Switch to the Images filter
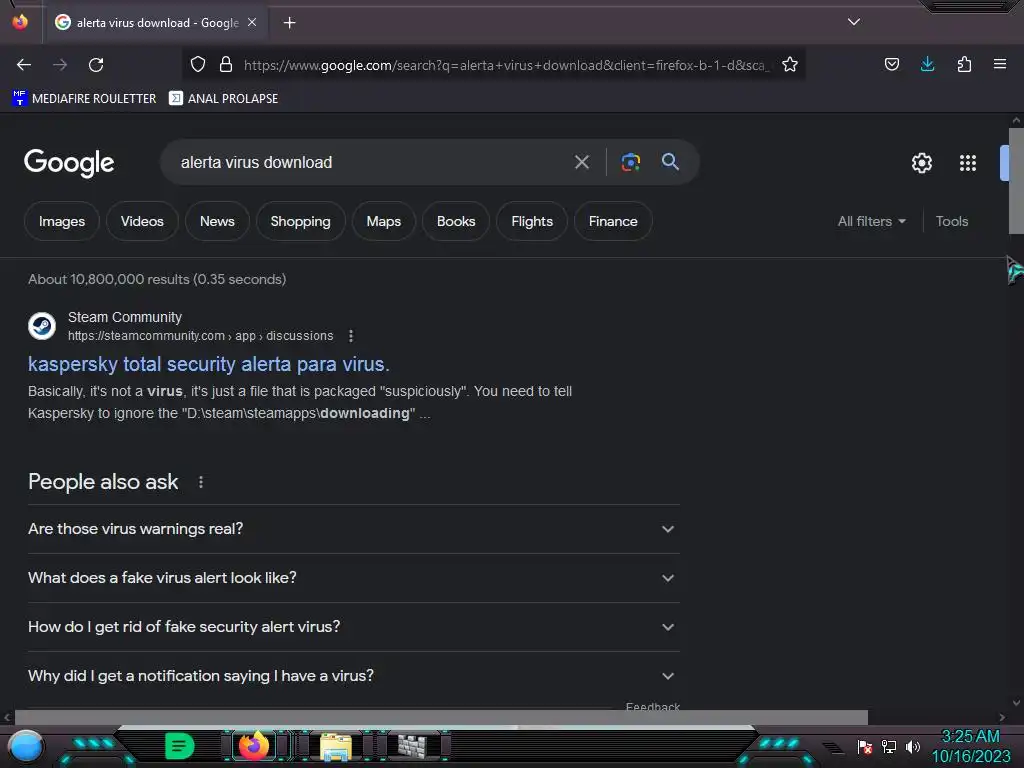Screen dimensions: 1024x768 61,221
